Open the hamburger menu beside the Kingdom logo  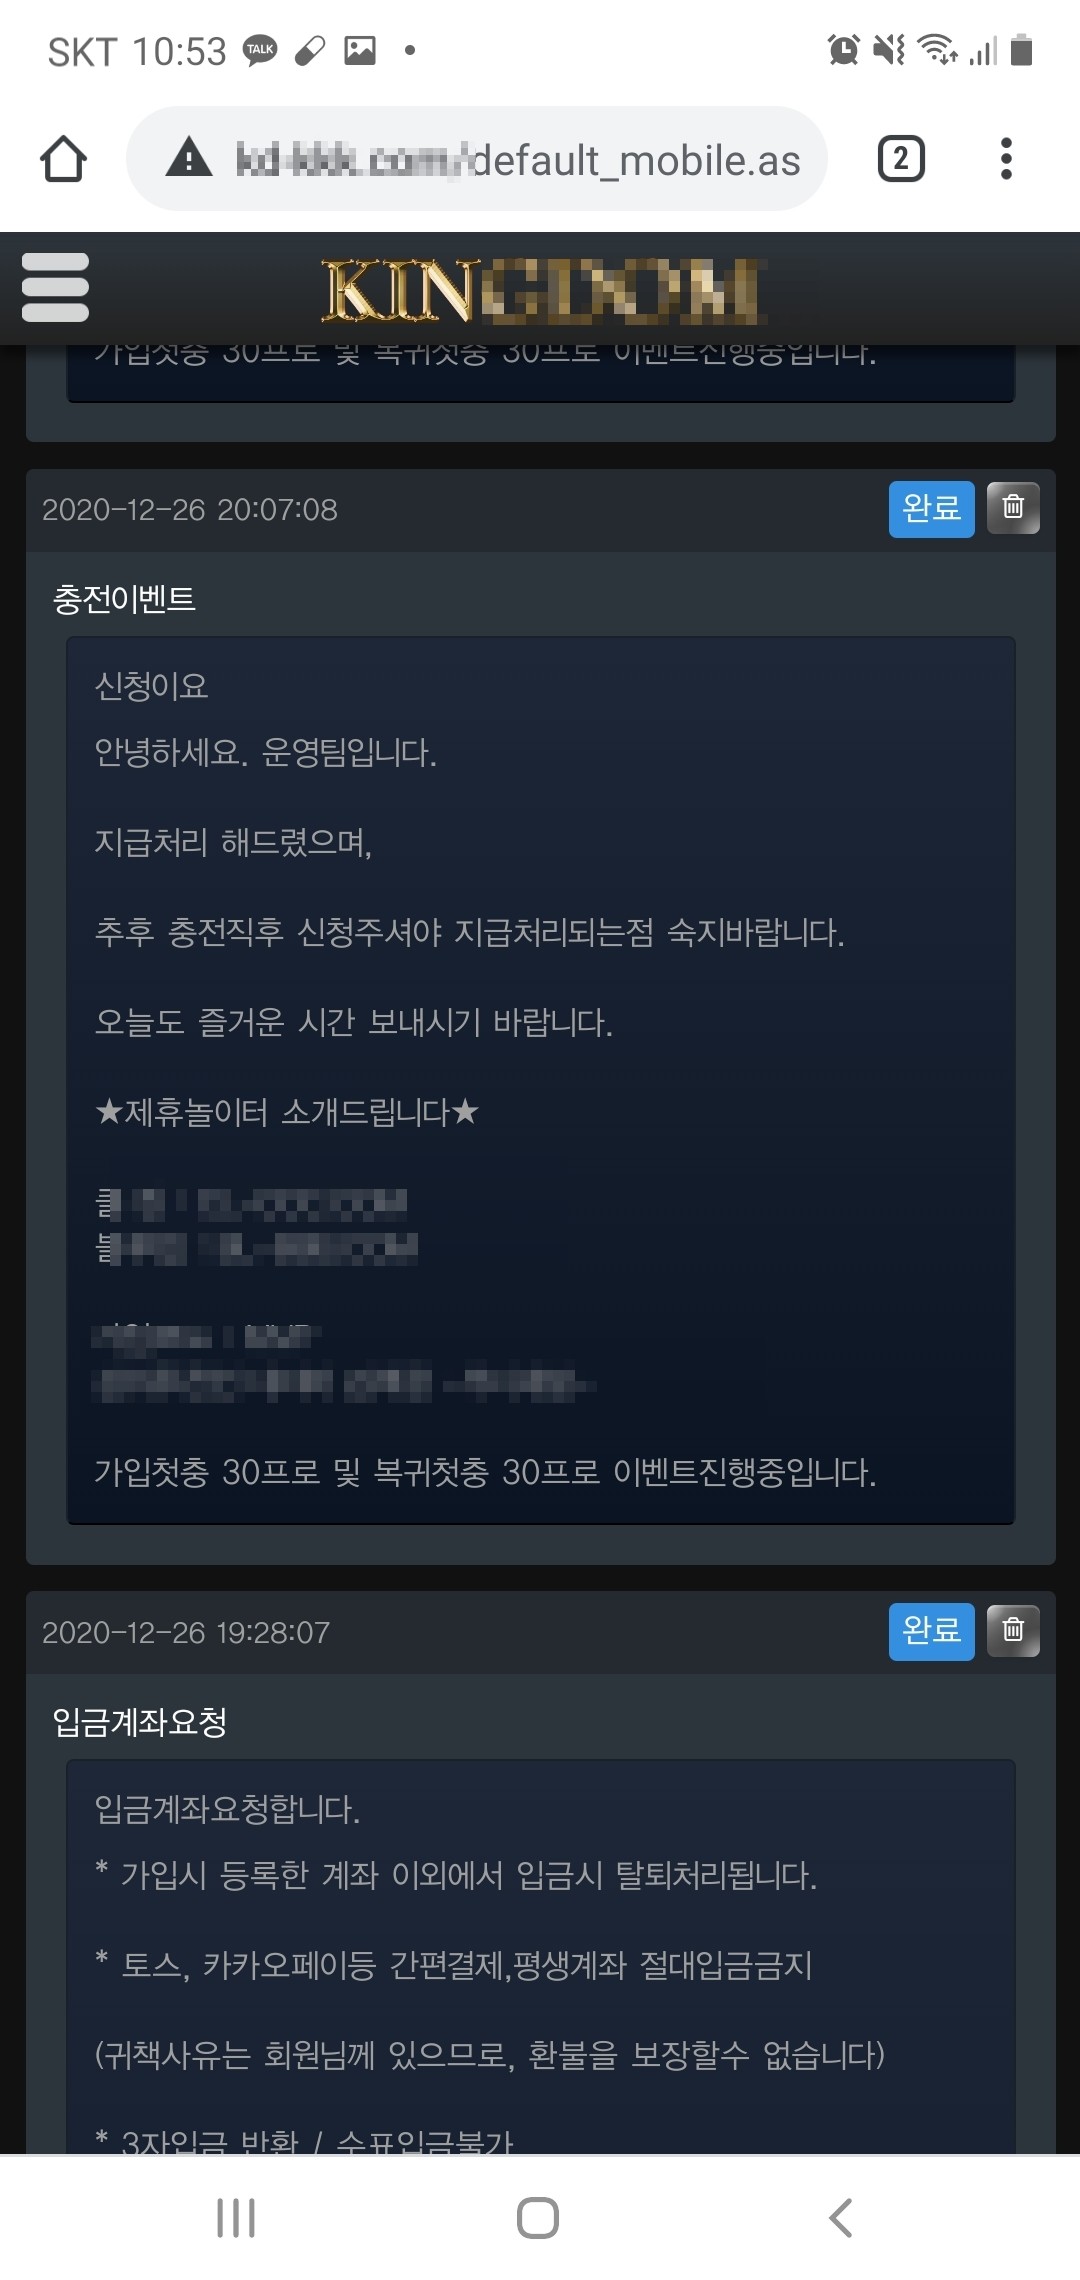pyautogui.click(x=55, y=287)
